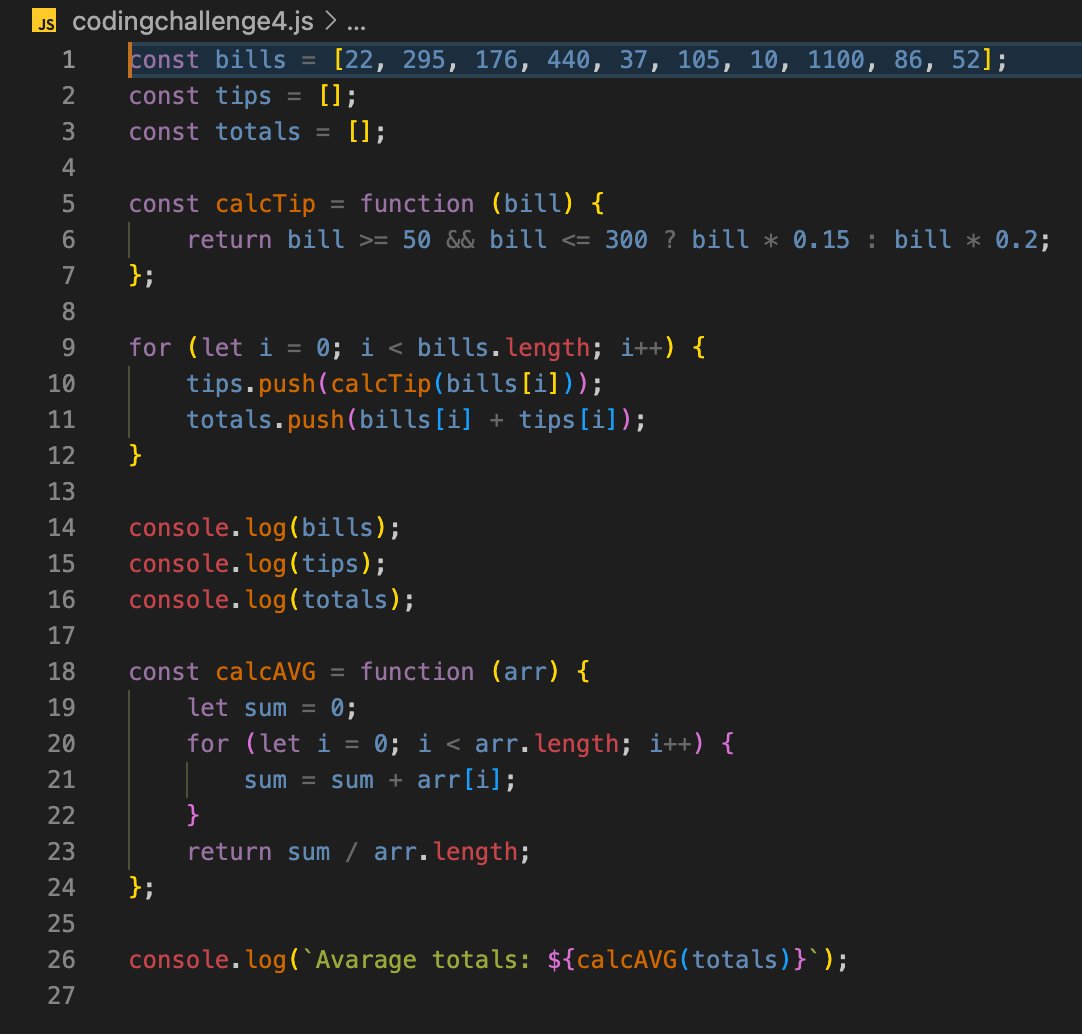Click the value 1100 in bills array
1082x1034 pixels.
click(x=836, y=59)
